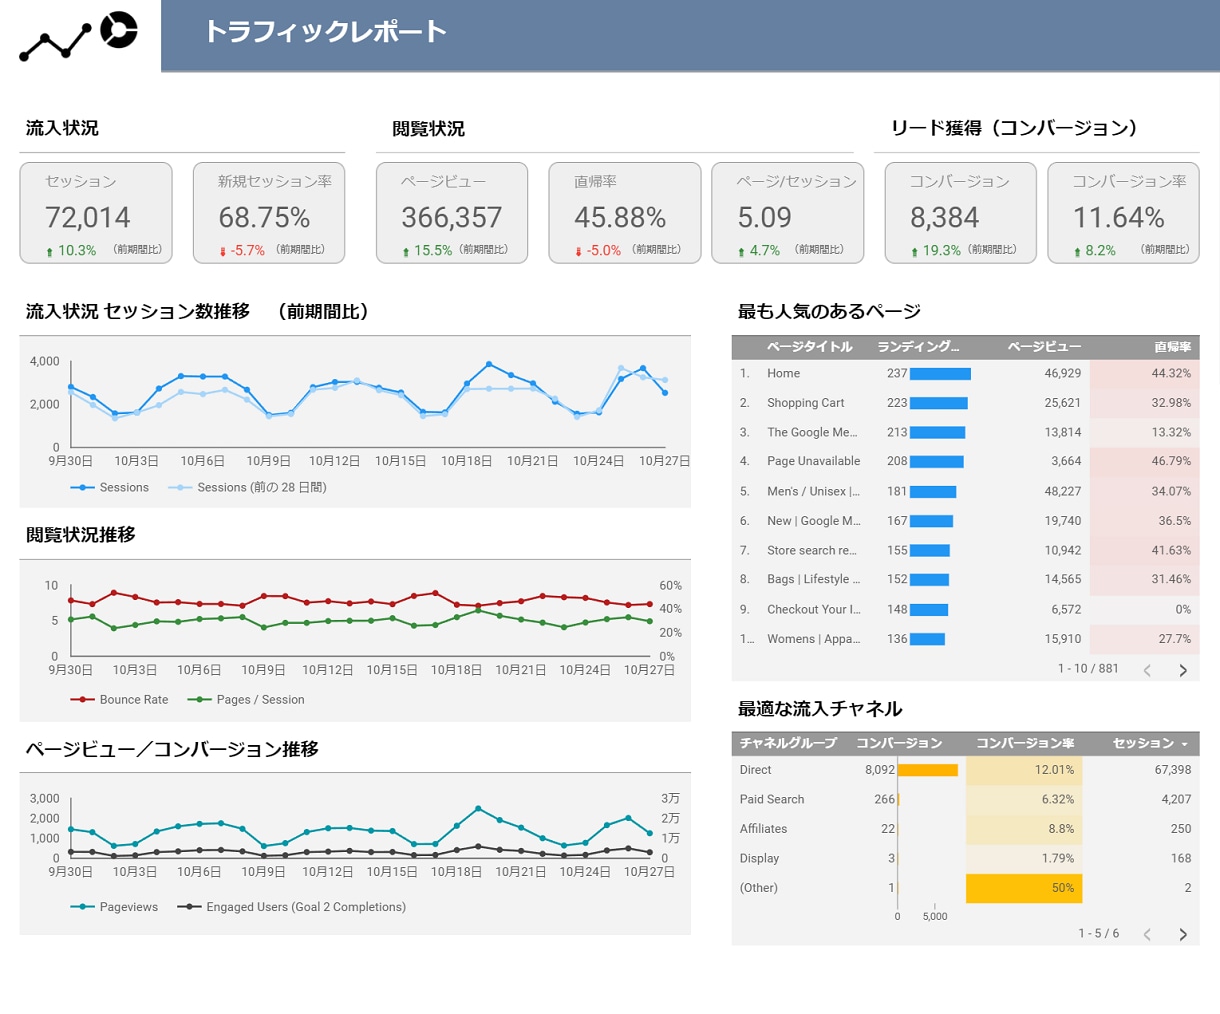Image resolution: width=1220 pixels, height=1014 pixels.
Task: Click the 閲覧状況推移 chart title
Action: pos(80,535)
